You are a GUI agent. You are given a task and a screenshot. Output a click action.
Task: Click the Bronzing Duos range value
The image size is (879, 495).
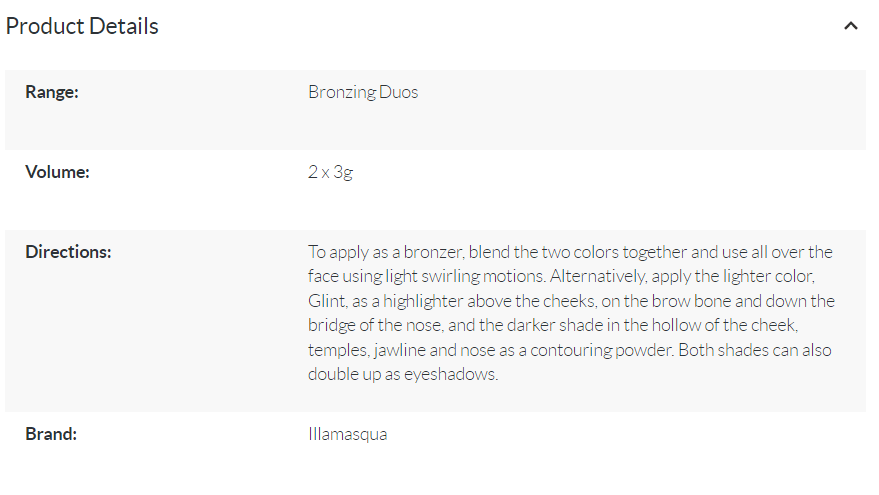pyautogui.click(x=363, y=92)
